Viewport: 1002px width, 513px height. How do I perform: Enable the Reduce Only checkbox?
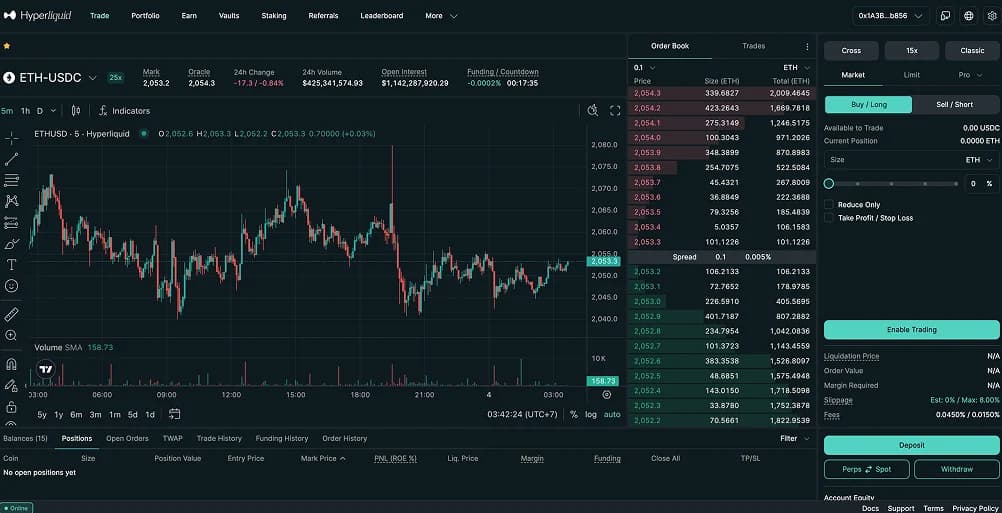pos(828,205)
